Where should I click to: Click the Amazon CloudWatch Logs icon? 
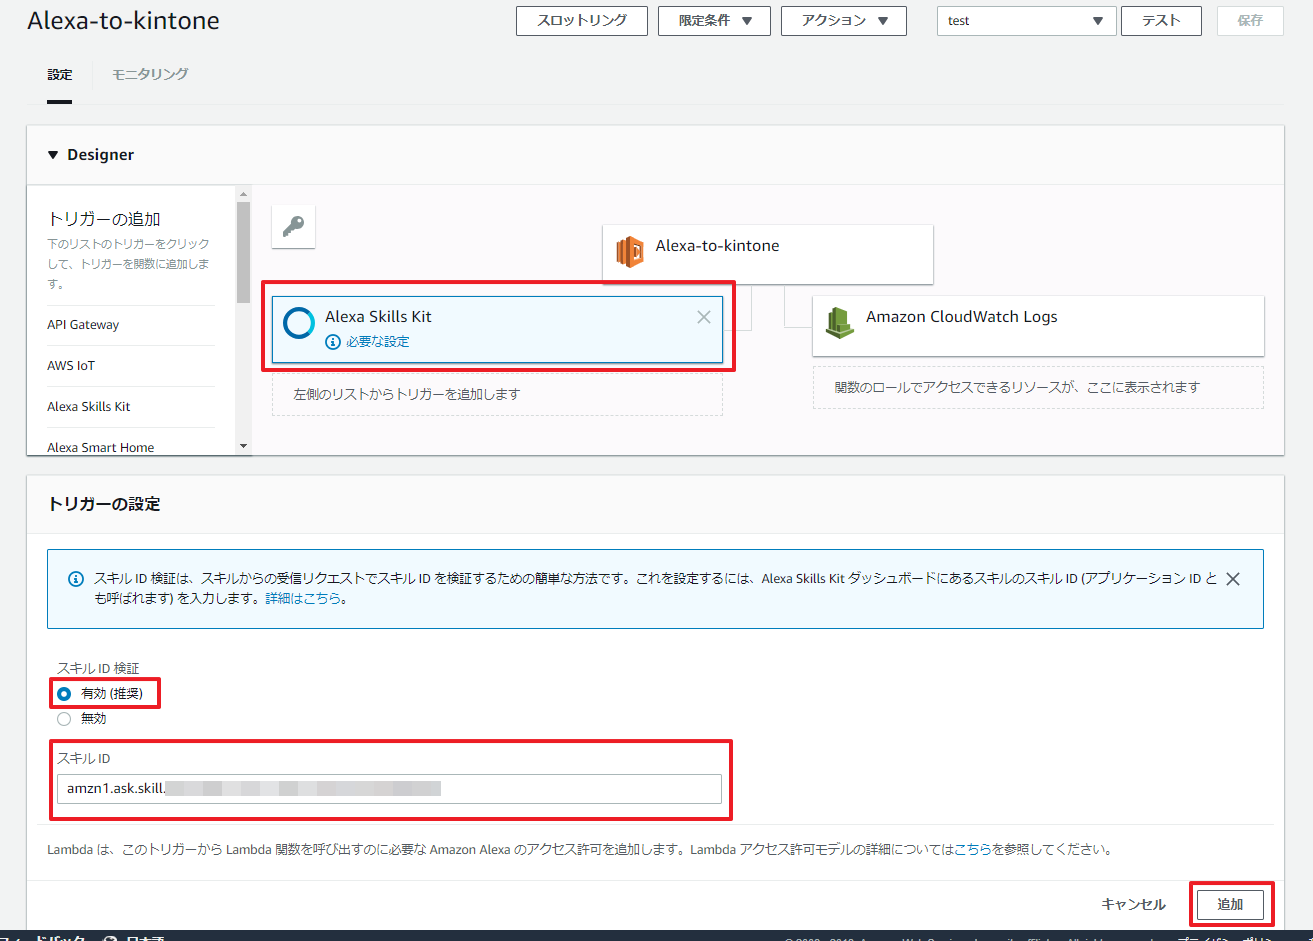coord(839,322)
